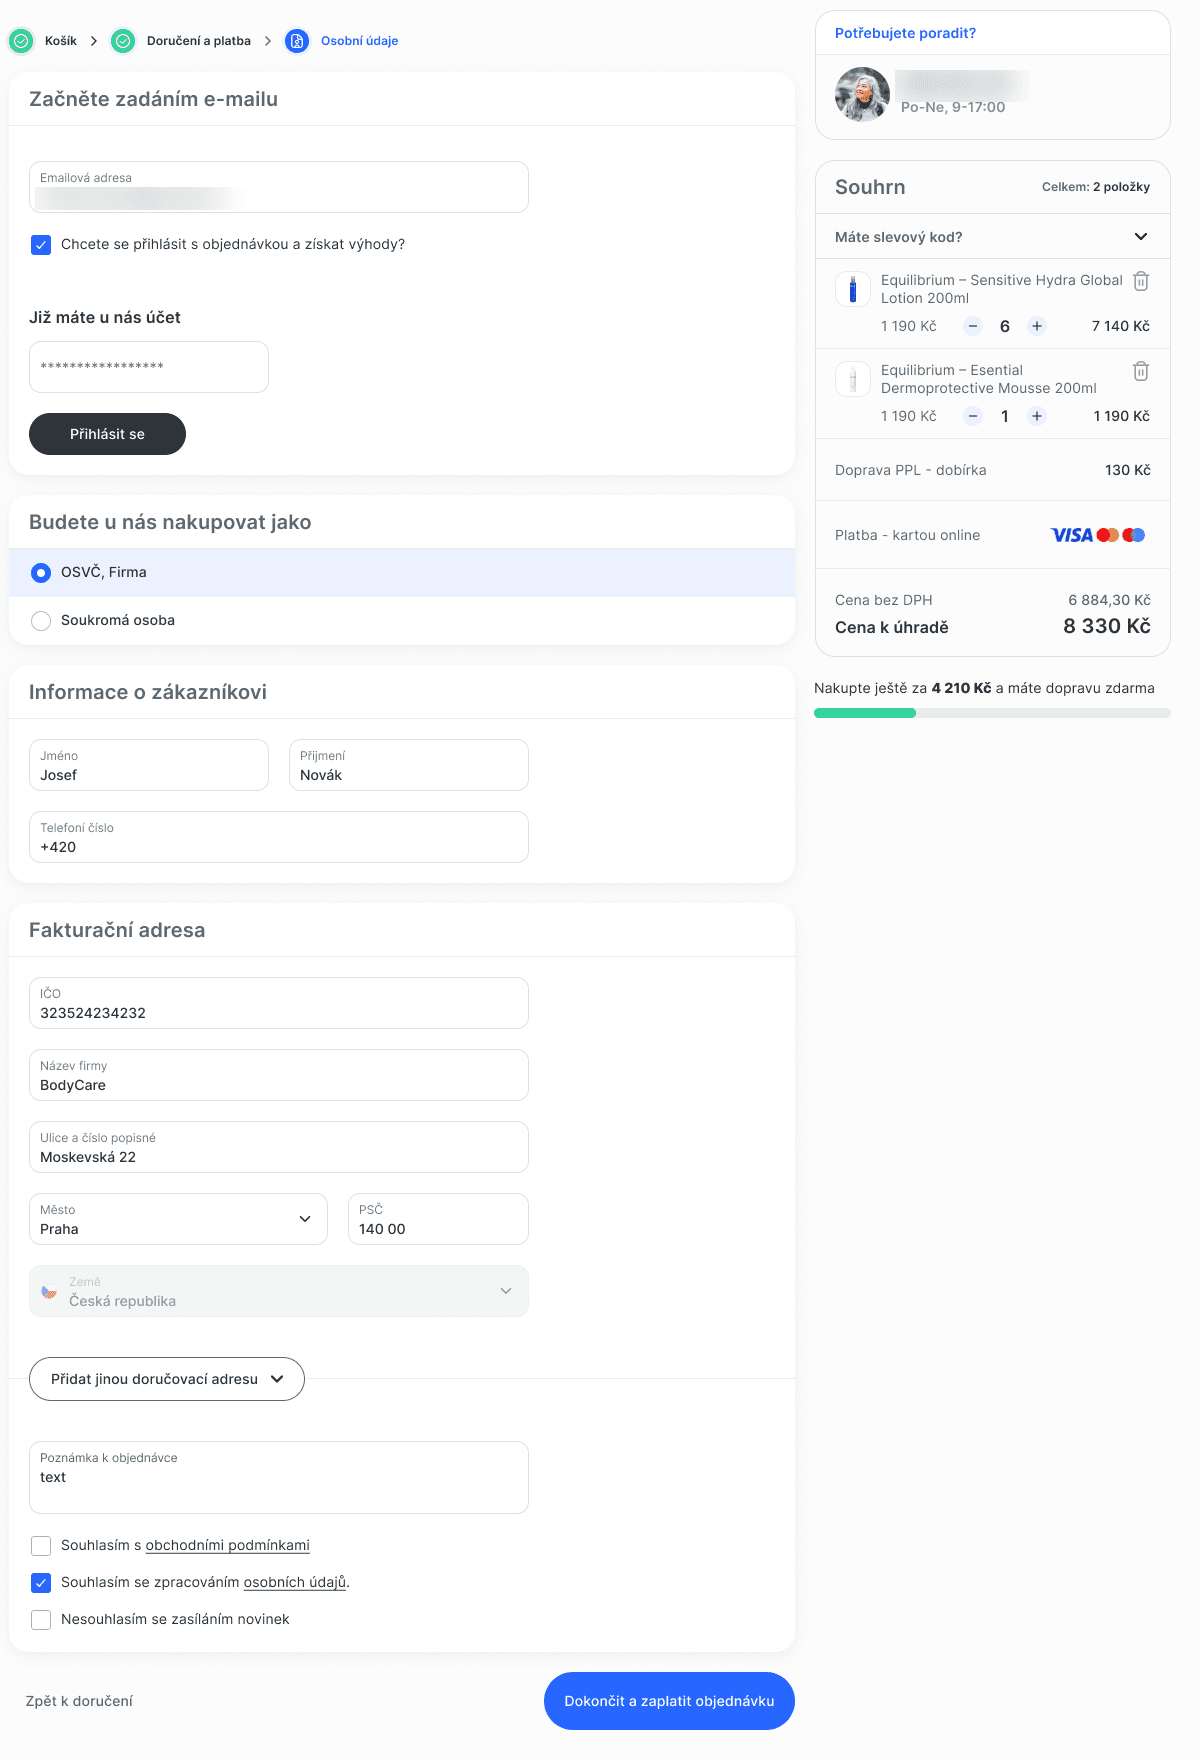Image resolution: width=1200 pixels, height=1760 pixels.
Task: Remove Esential Dermoprotective Mousse with trash icon
Action: pos(1141,371)
